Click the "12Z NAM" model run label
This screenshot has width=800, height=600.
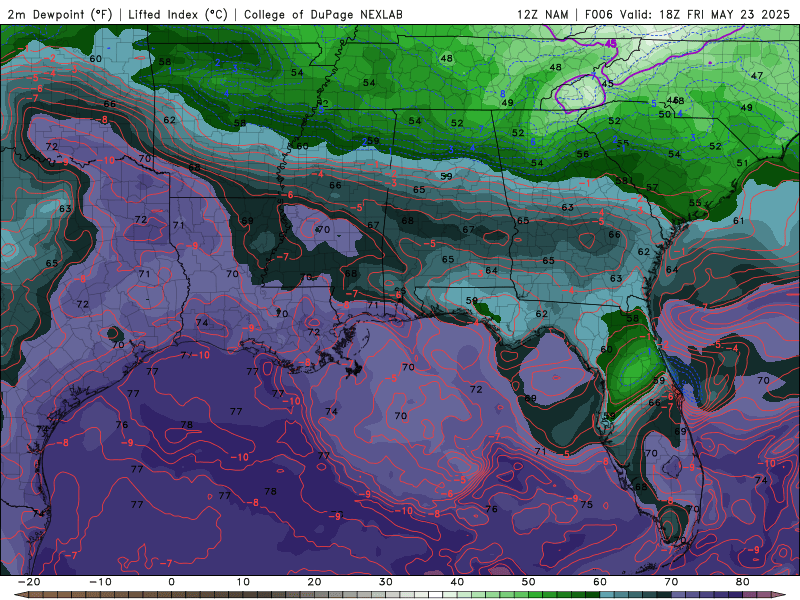pos(543,15)
